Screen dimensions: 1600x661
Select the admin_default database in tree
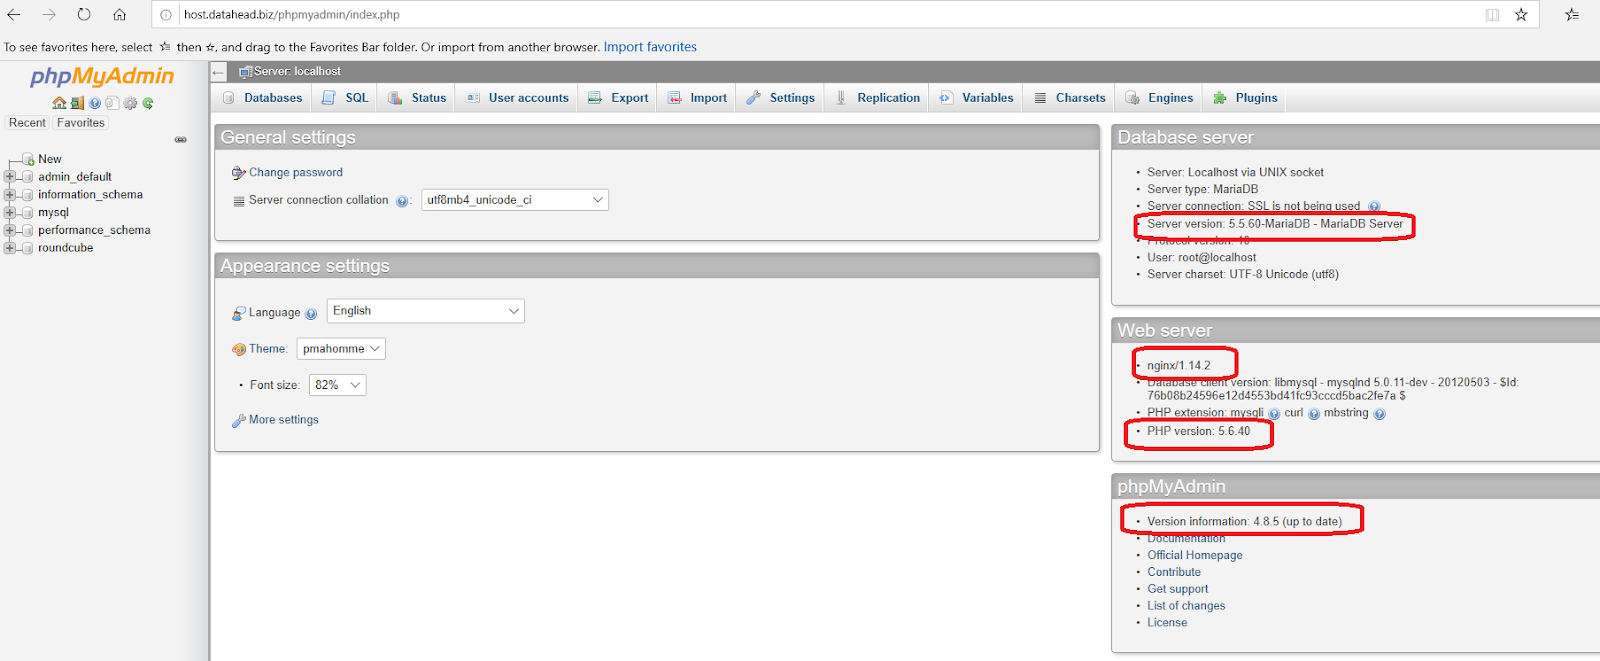point(75,177)
